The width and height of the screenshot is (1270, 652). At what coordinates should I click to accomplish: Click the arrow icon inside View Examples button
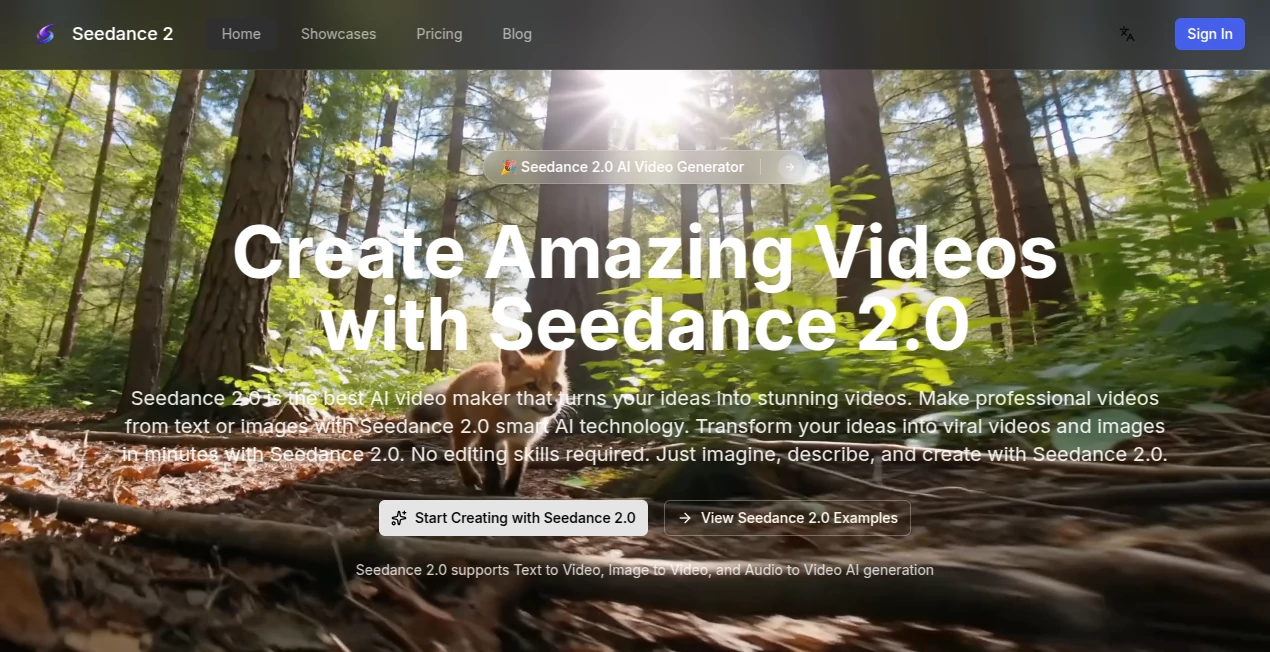[685, 518]
